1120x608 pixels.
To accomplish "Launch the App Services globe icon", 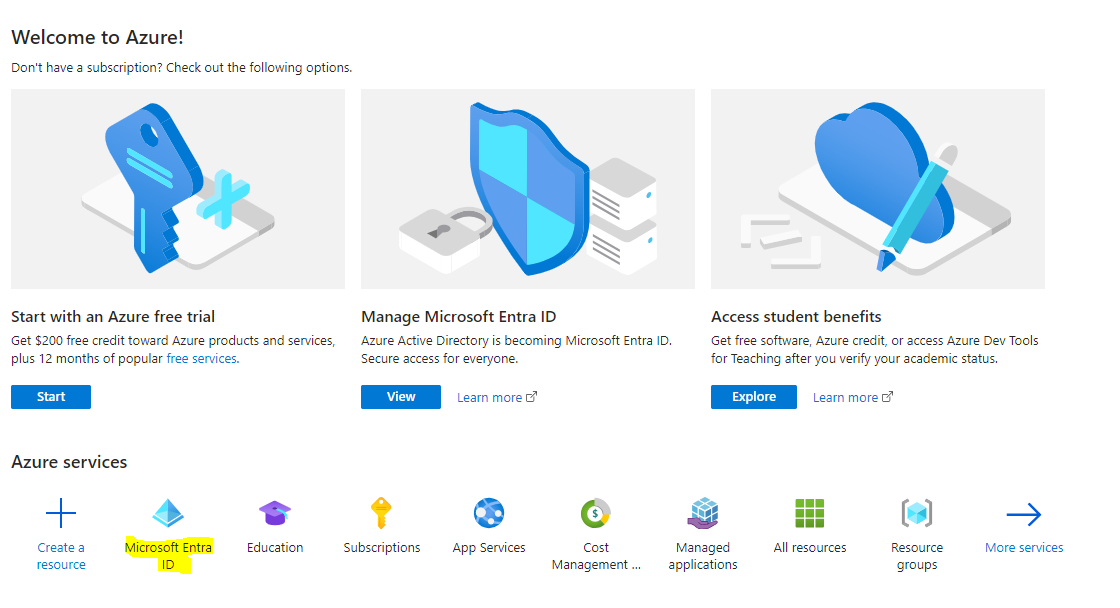I will point(489,514).
